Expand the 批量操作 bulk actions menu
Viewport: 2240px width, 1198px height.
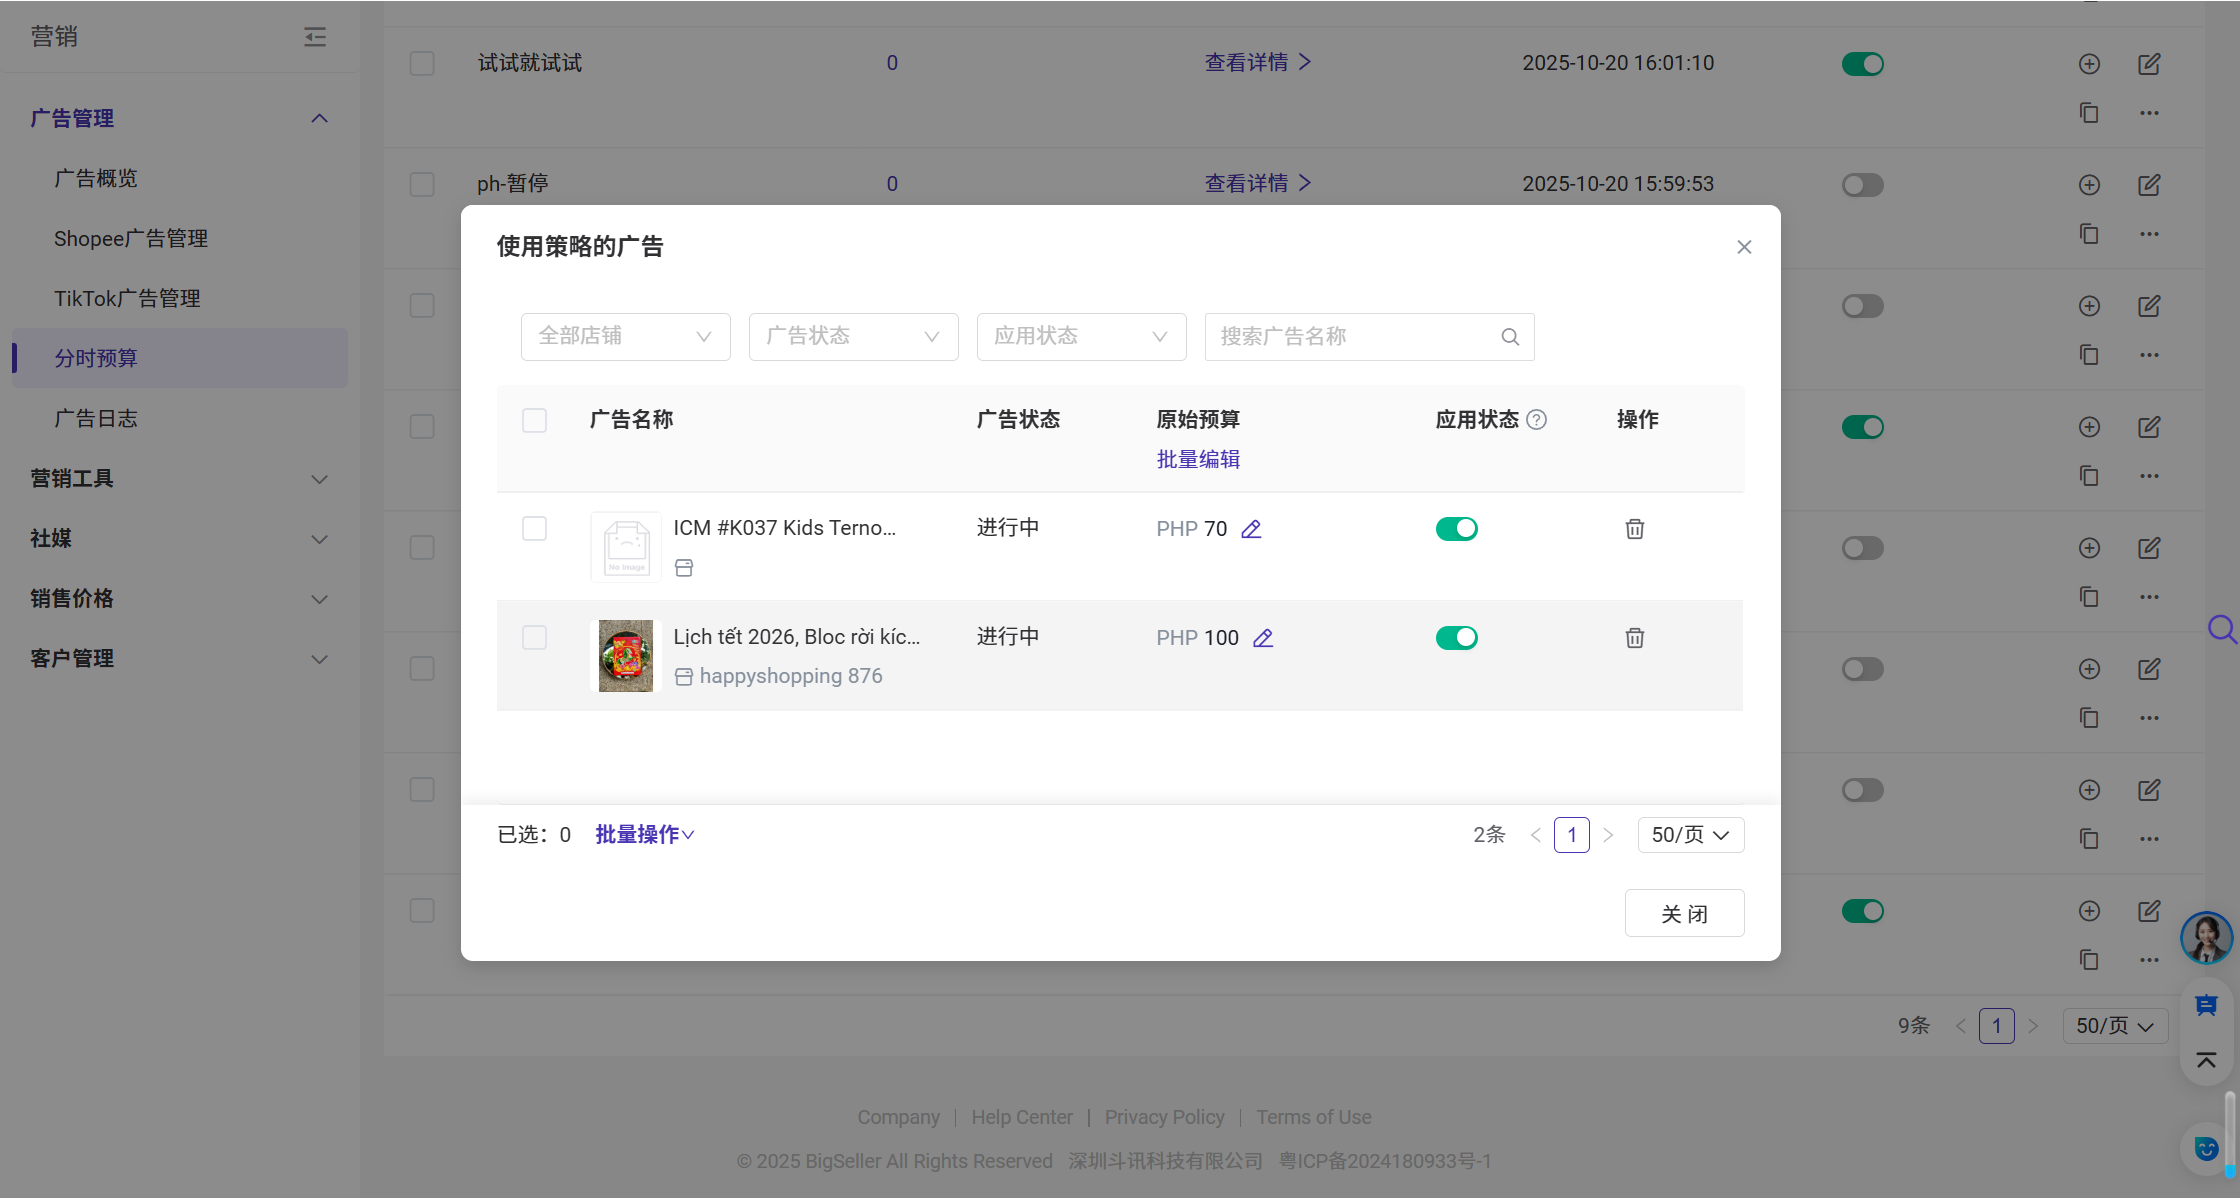pos(644,835)
